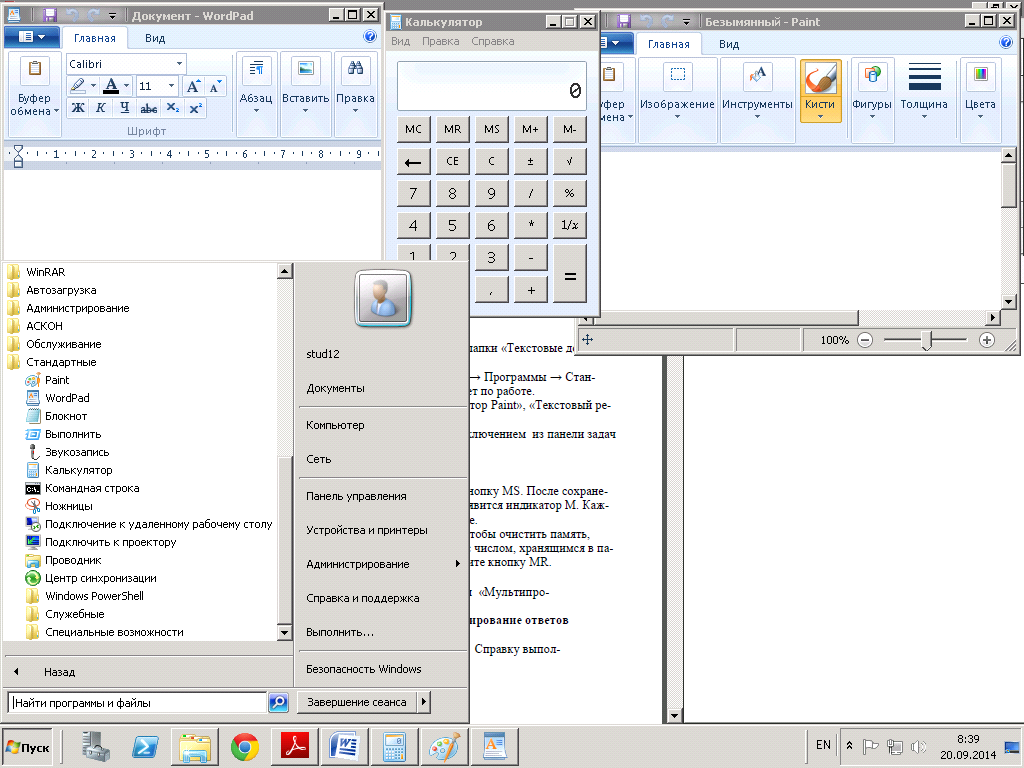Toggle superscript in WordPad ribbon
The height and width of the screenshot is (768, 1024).
[x=195, y=108]
